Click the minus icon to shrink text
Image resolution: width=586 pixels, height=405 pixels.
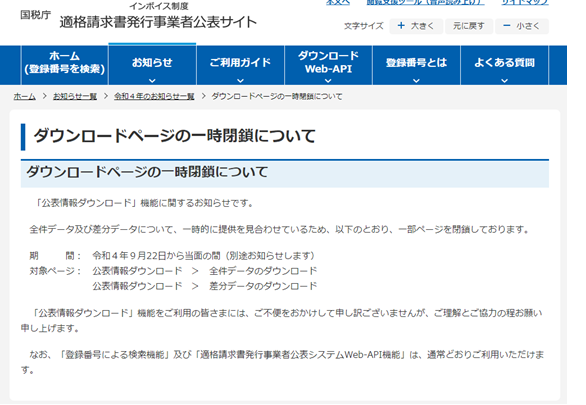tap(506, 25)
